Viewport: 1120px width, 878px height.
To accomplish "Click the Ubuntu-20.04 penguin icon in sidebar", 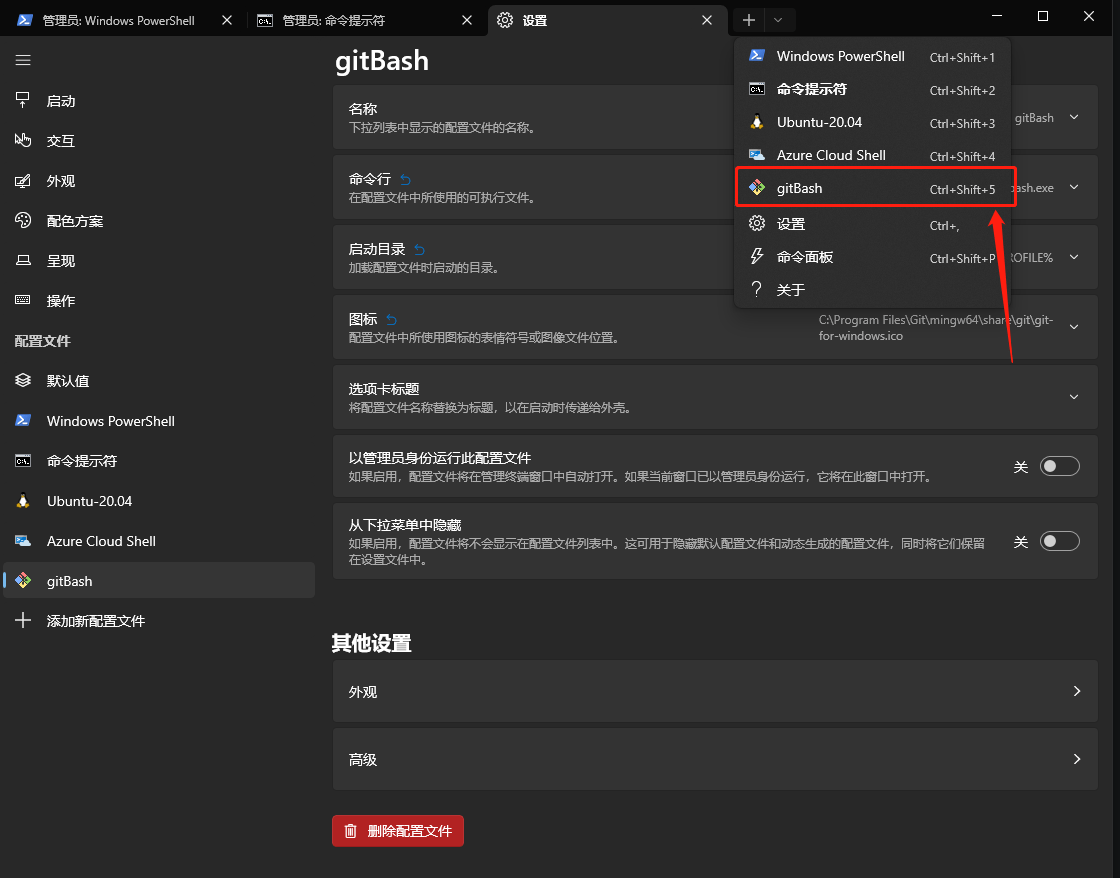I will (x=23, y=501).
